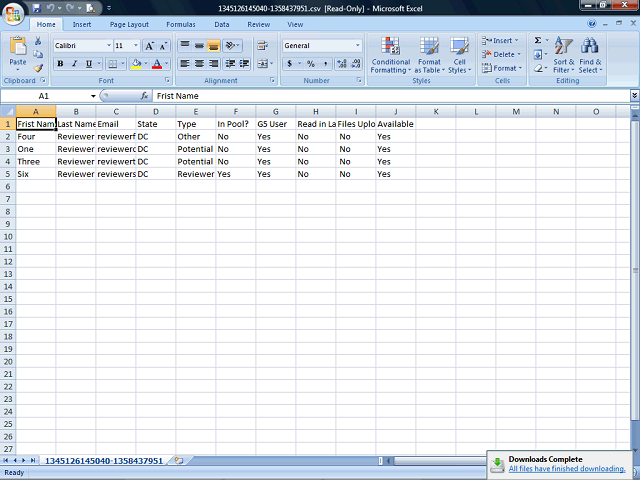The height and width of the screenshot is (480, 640).
Task: Switch to the Page Layout tab
Action: [x=129, y=24]
